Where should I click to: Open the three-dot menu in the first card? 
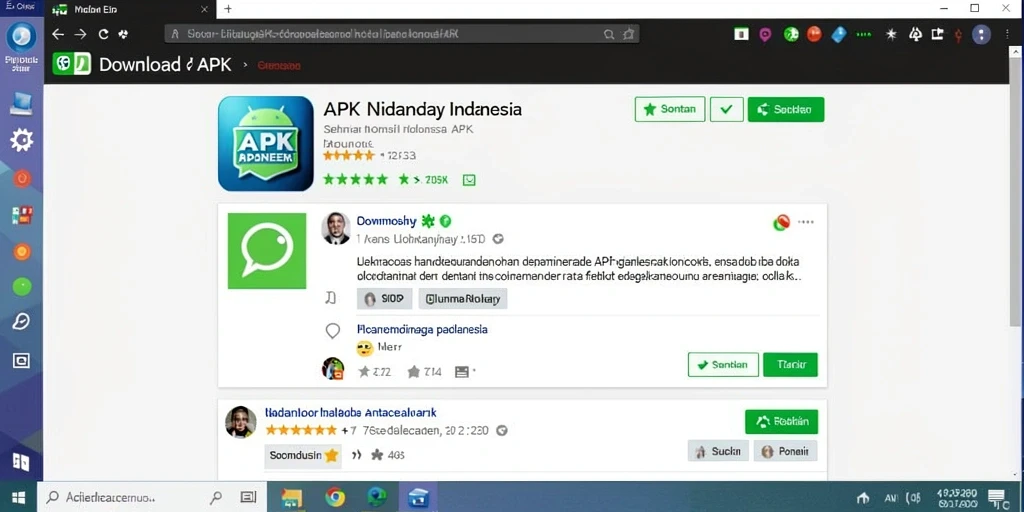coord(806,222)
